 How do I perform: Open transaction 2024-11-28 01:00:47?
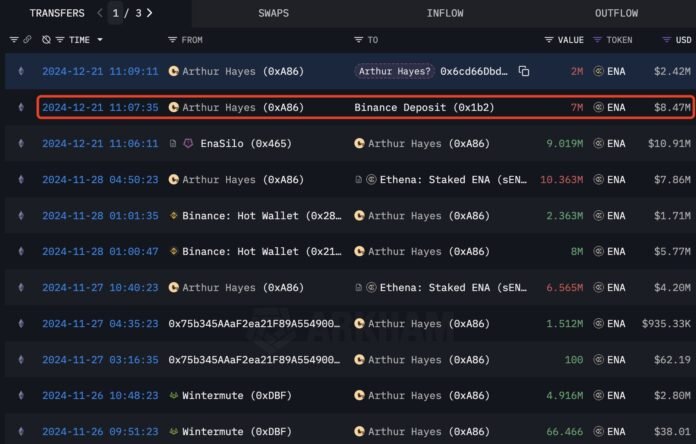100,252
